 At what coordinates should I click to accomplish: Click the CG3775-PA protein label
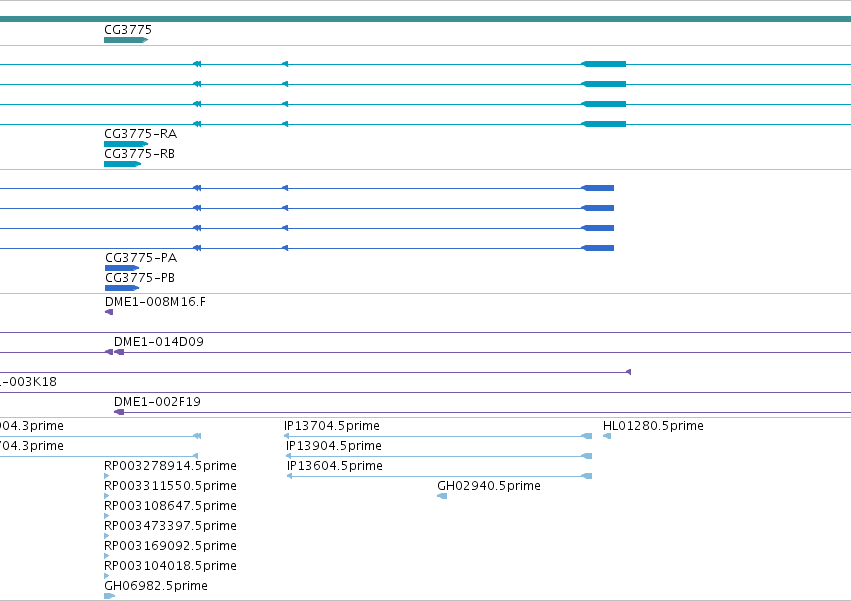(141, 257)
